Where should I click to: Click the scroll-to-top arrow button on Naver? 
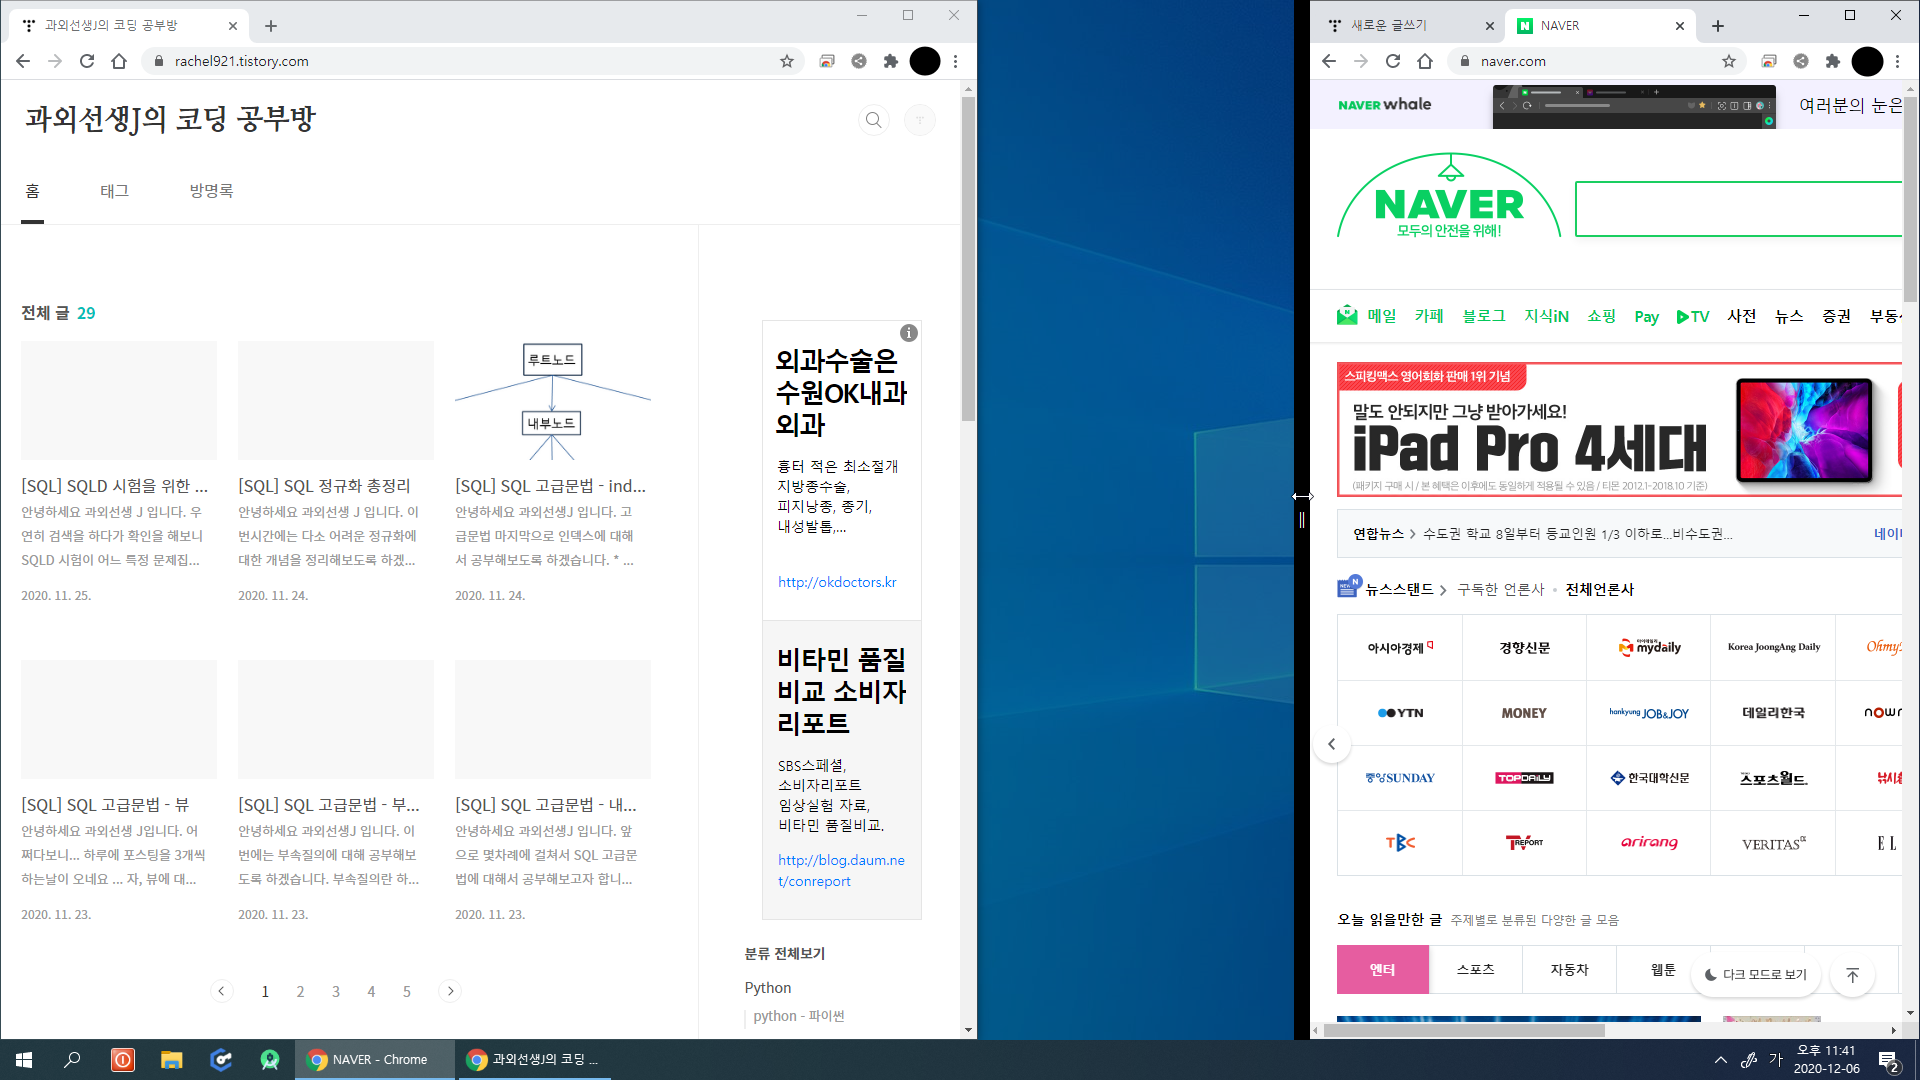(x=1852, y=975)
